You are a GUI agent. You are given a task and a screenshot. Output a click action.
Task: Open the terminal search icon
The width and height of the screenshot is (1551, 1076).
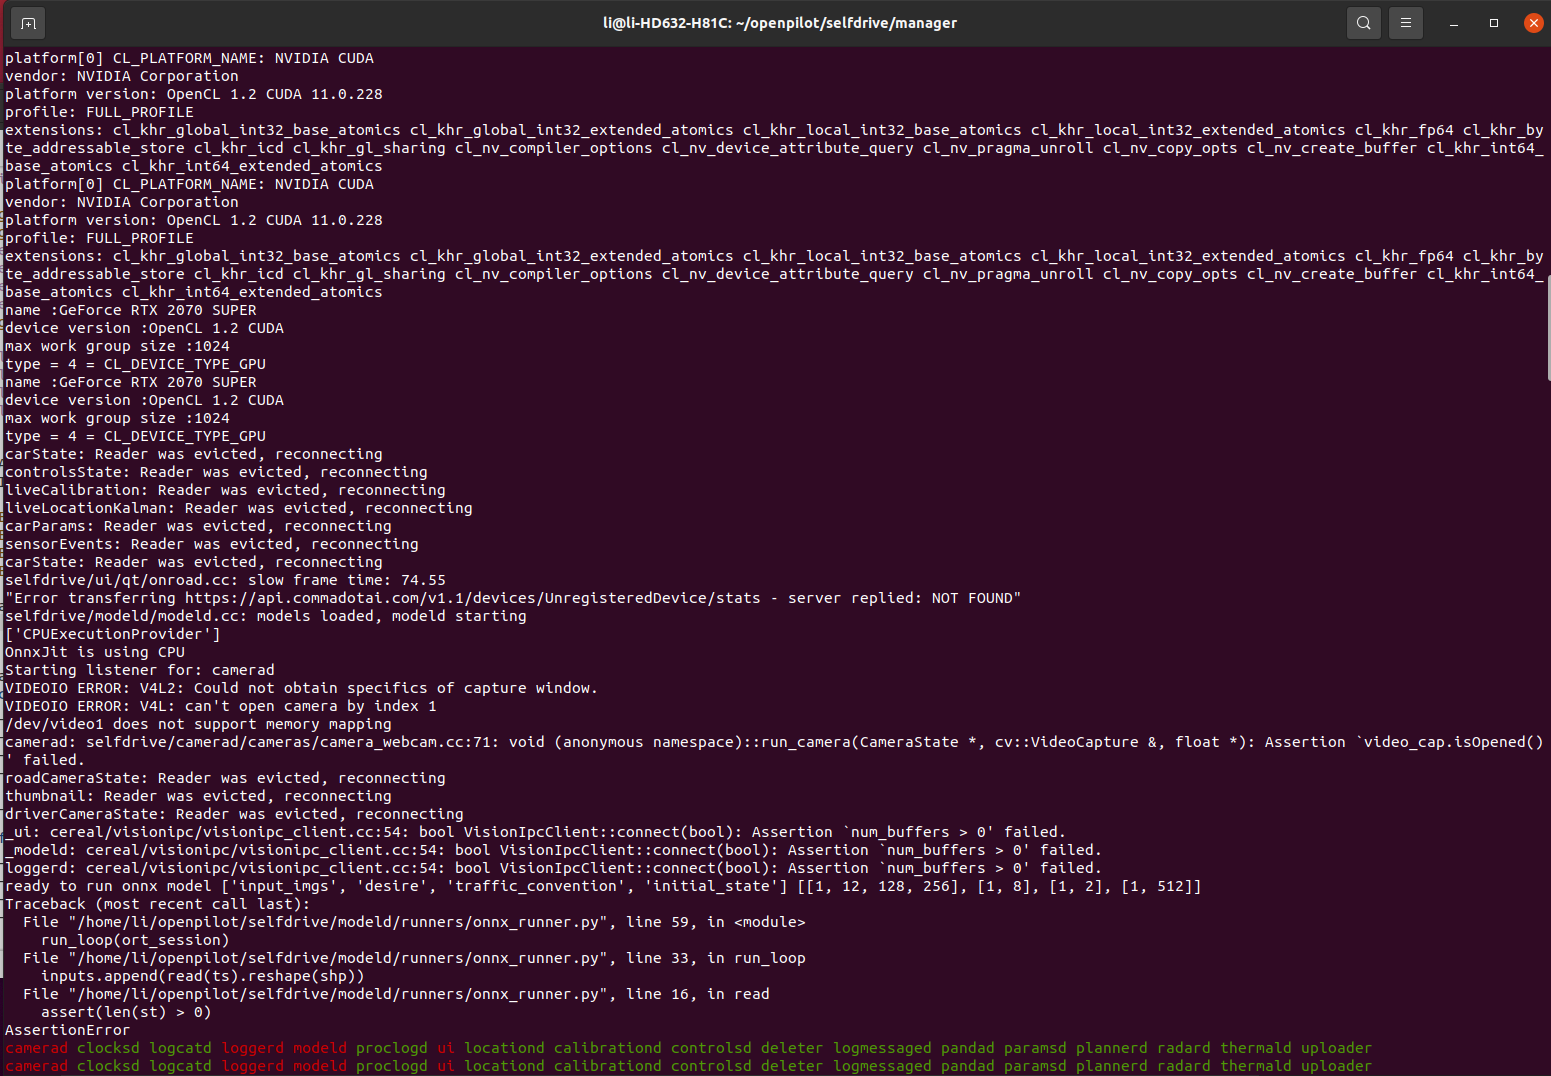[x=1363, y=22]
